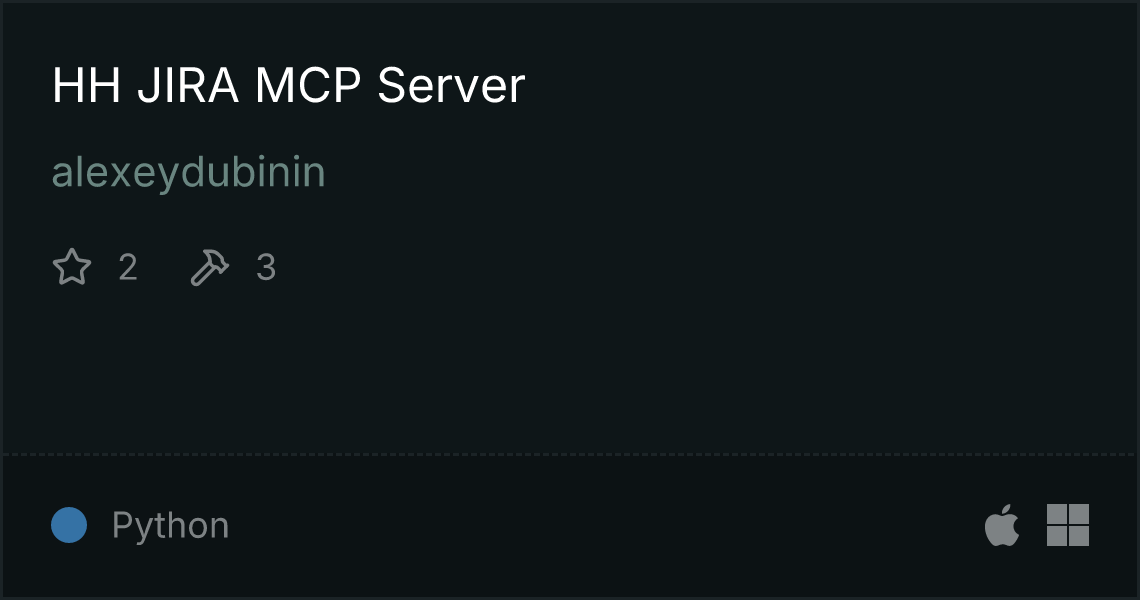Click the empty body area of the card

coord(570,364)
